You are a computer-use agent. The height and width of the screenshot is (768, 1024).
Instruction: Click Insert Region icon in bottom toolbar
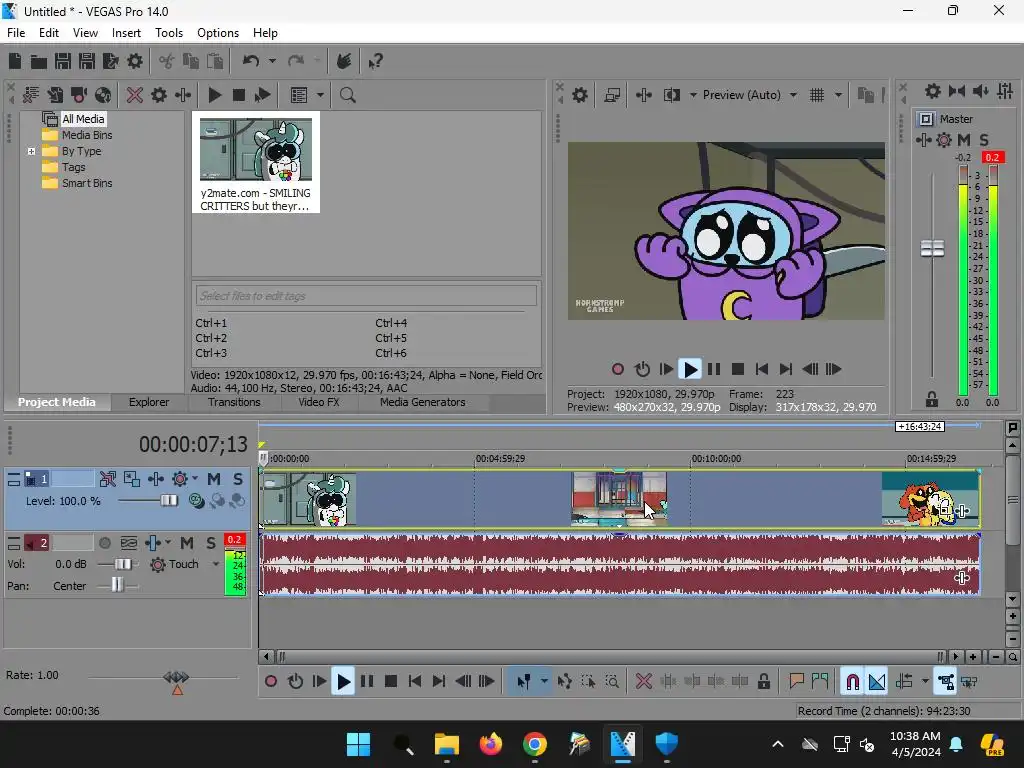click(x=820, y=682)
